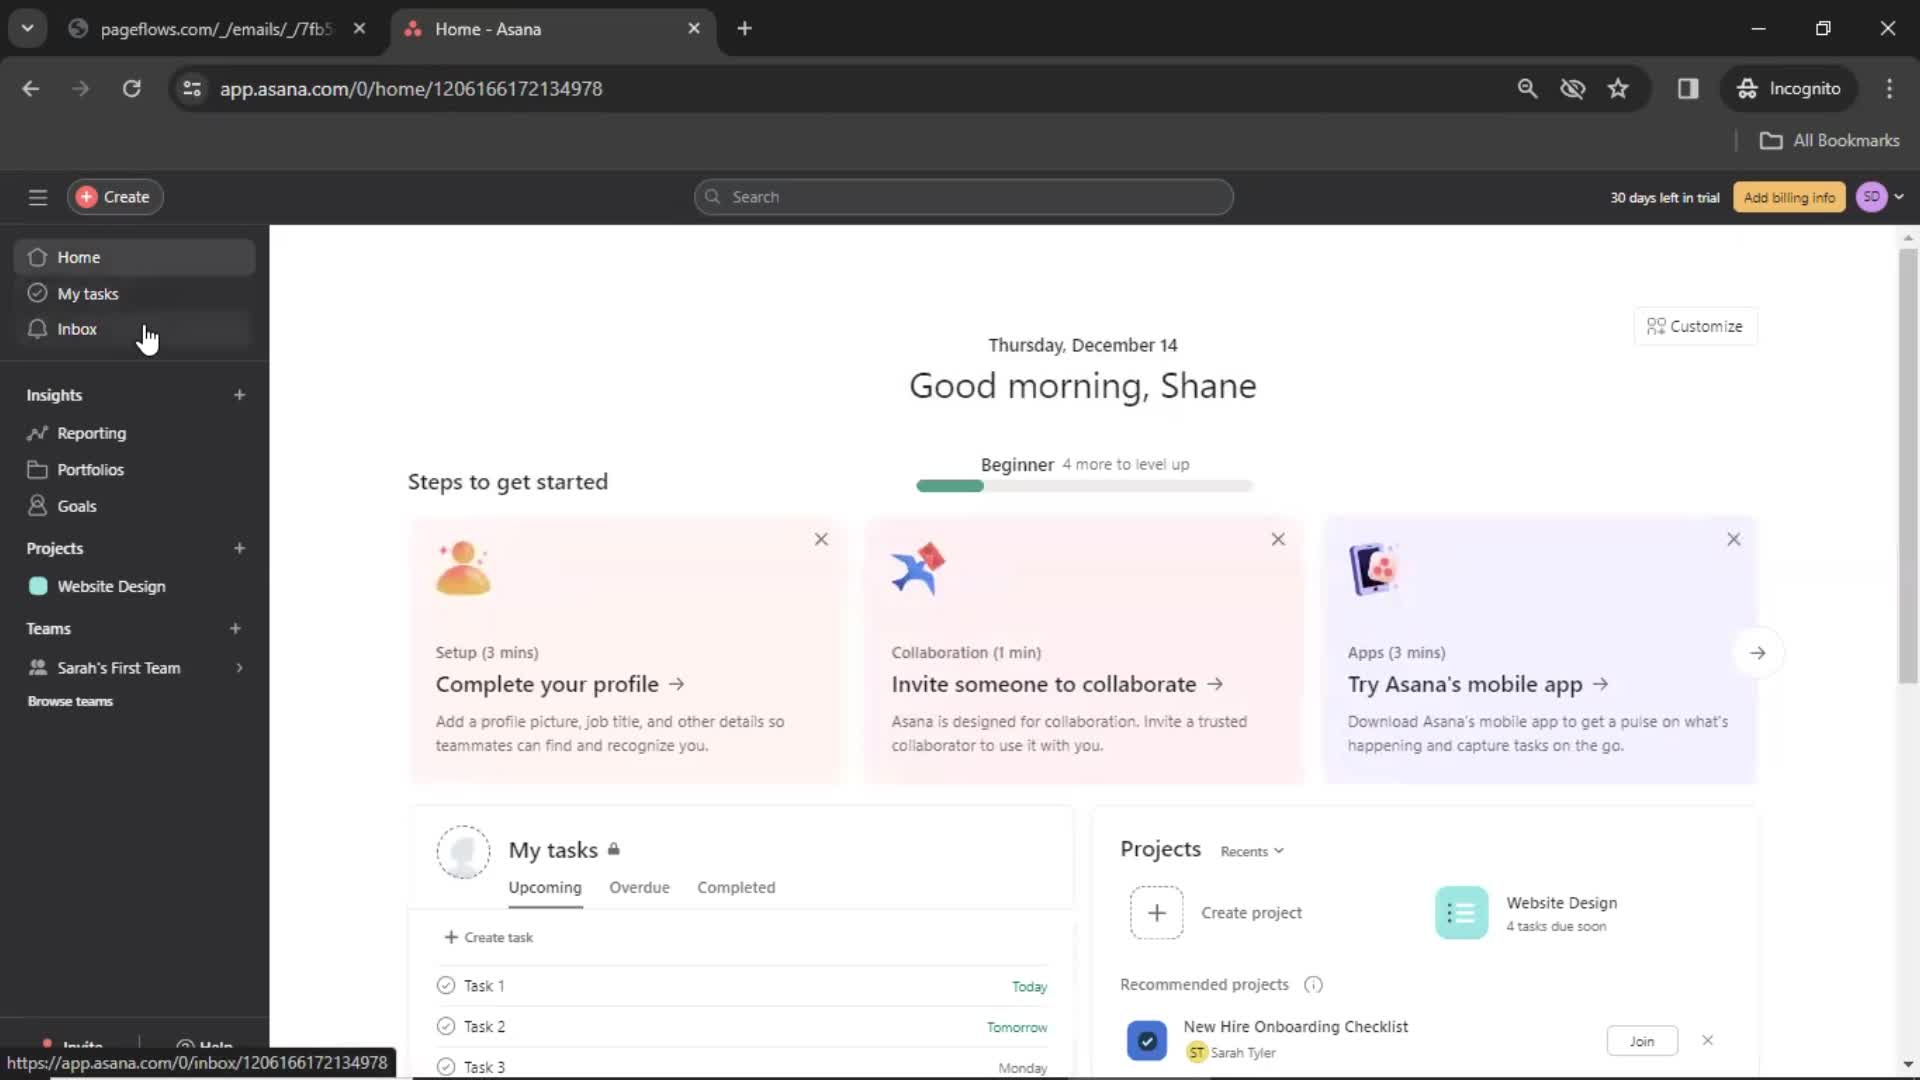Switch to Overdue tab in My Tasks
1920x1080 pixels.
pos(640,886)
